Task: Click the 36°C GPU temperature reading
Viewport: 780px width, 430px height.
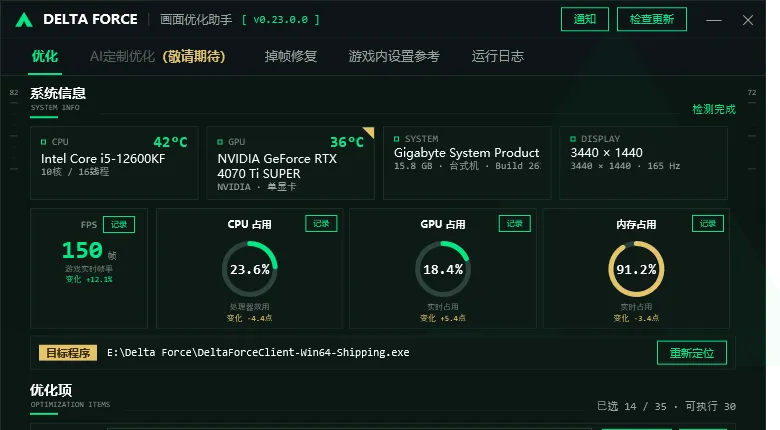Action: click(347, 142)
